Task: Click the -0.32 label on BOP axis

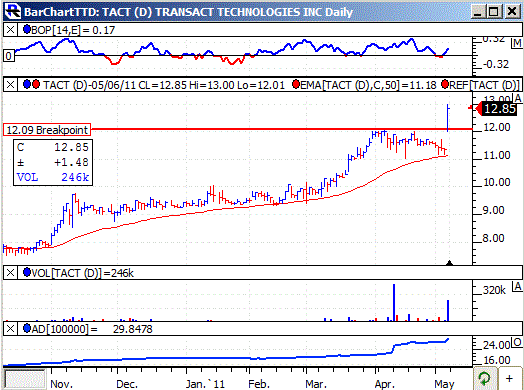Action: click(x=496, y=64)
